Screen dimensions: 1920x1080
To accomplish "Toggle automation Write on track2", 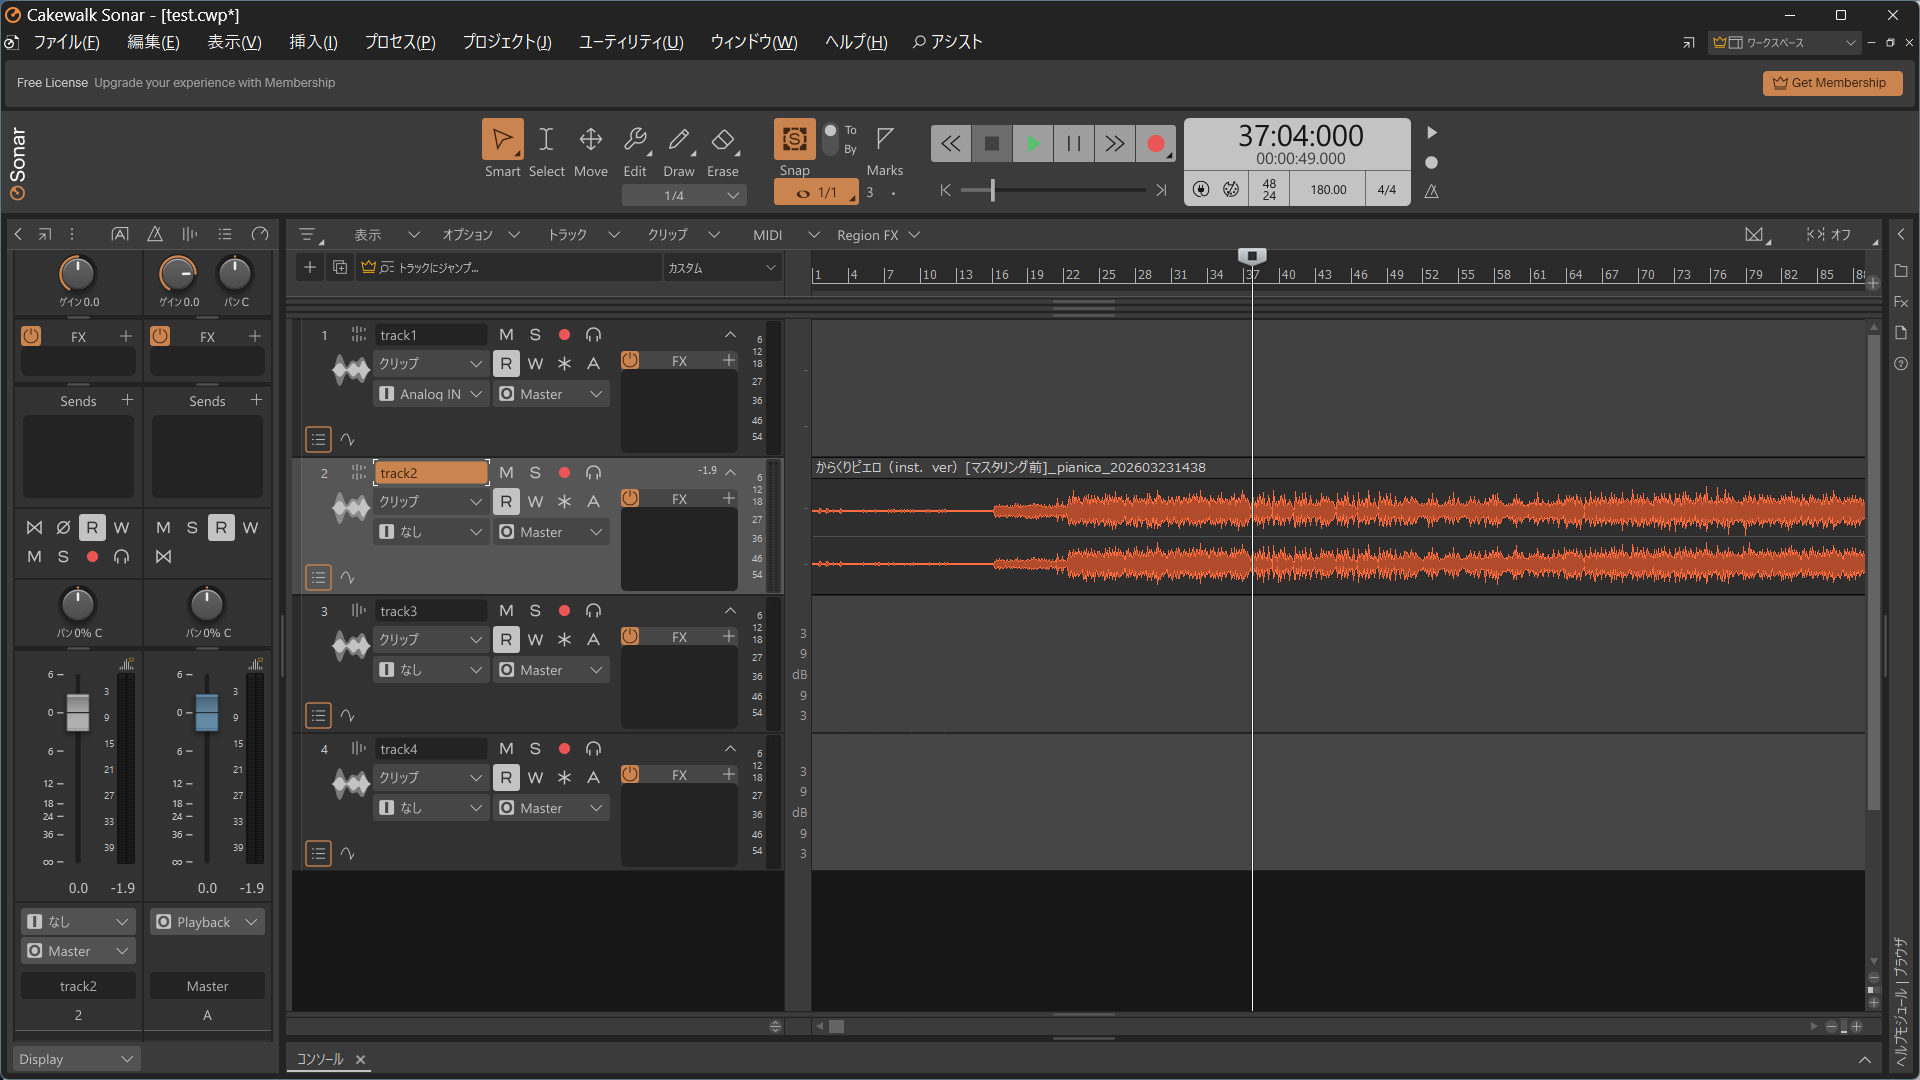I will 535,502.
